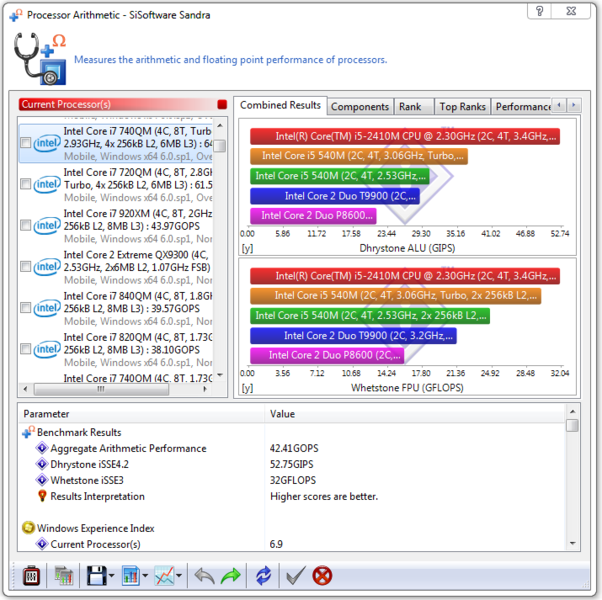Click the red Current Processor(s) color marker
This screenshot has height=600, width=602.
(x=222, y=104)
